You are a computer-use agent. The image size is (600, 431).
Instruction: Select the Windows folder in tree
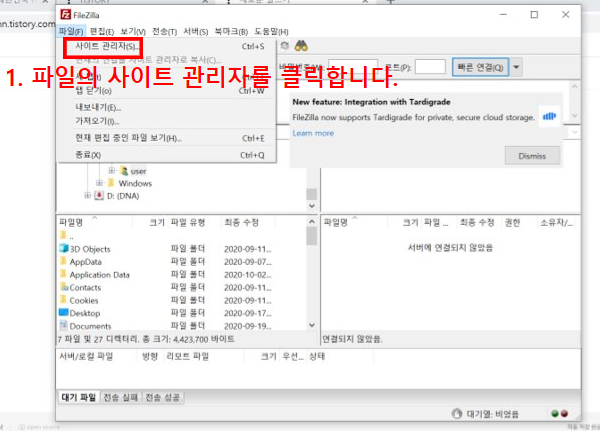click(x=135, y=183)
